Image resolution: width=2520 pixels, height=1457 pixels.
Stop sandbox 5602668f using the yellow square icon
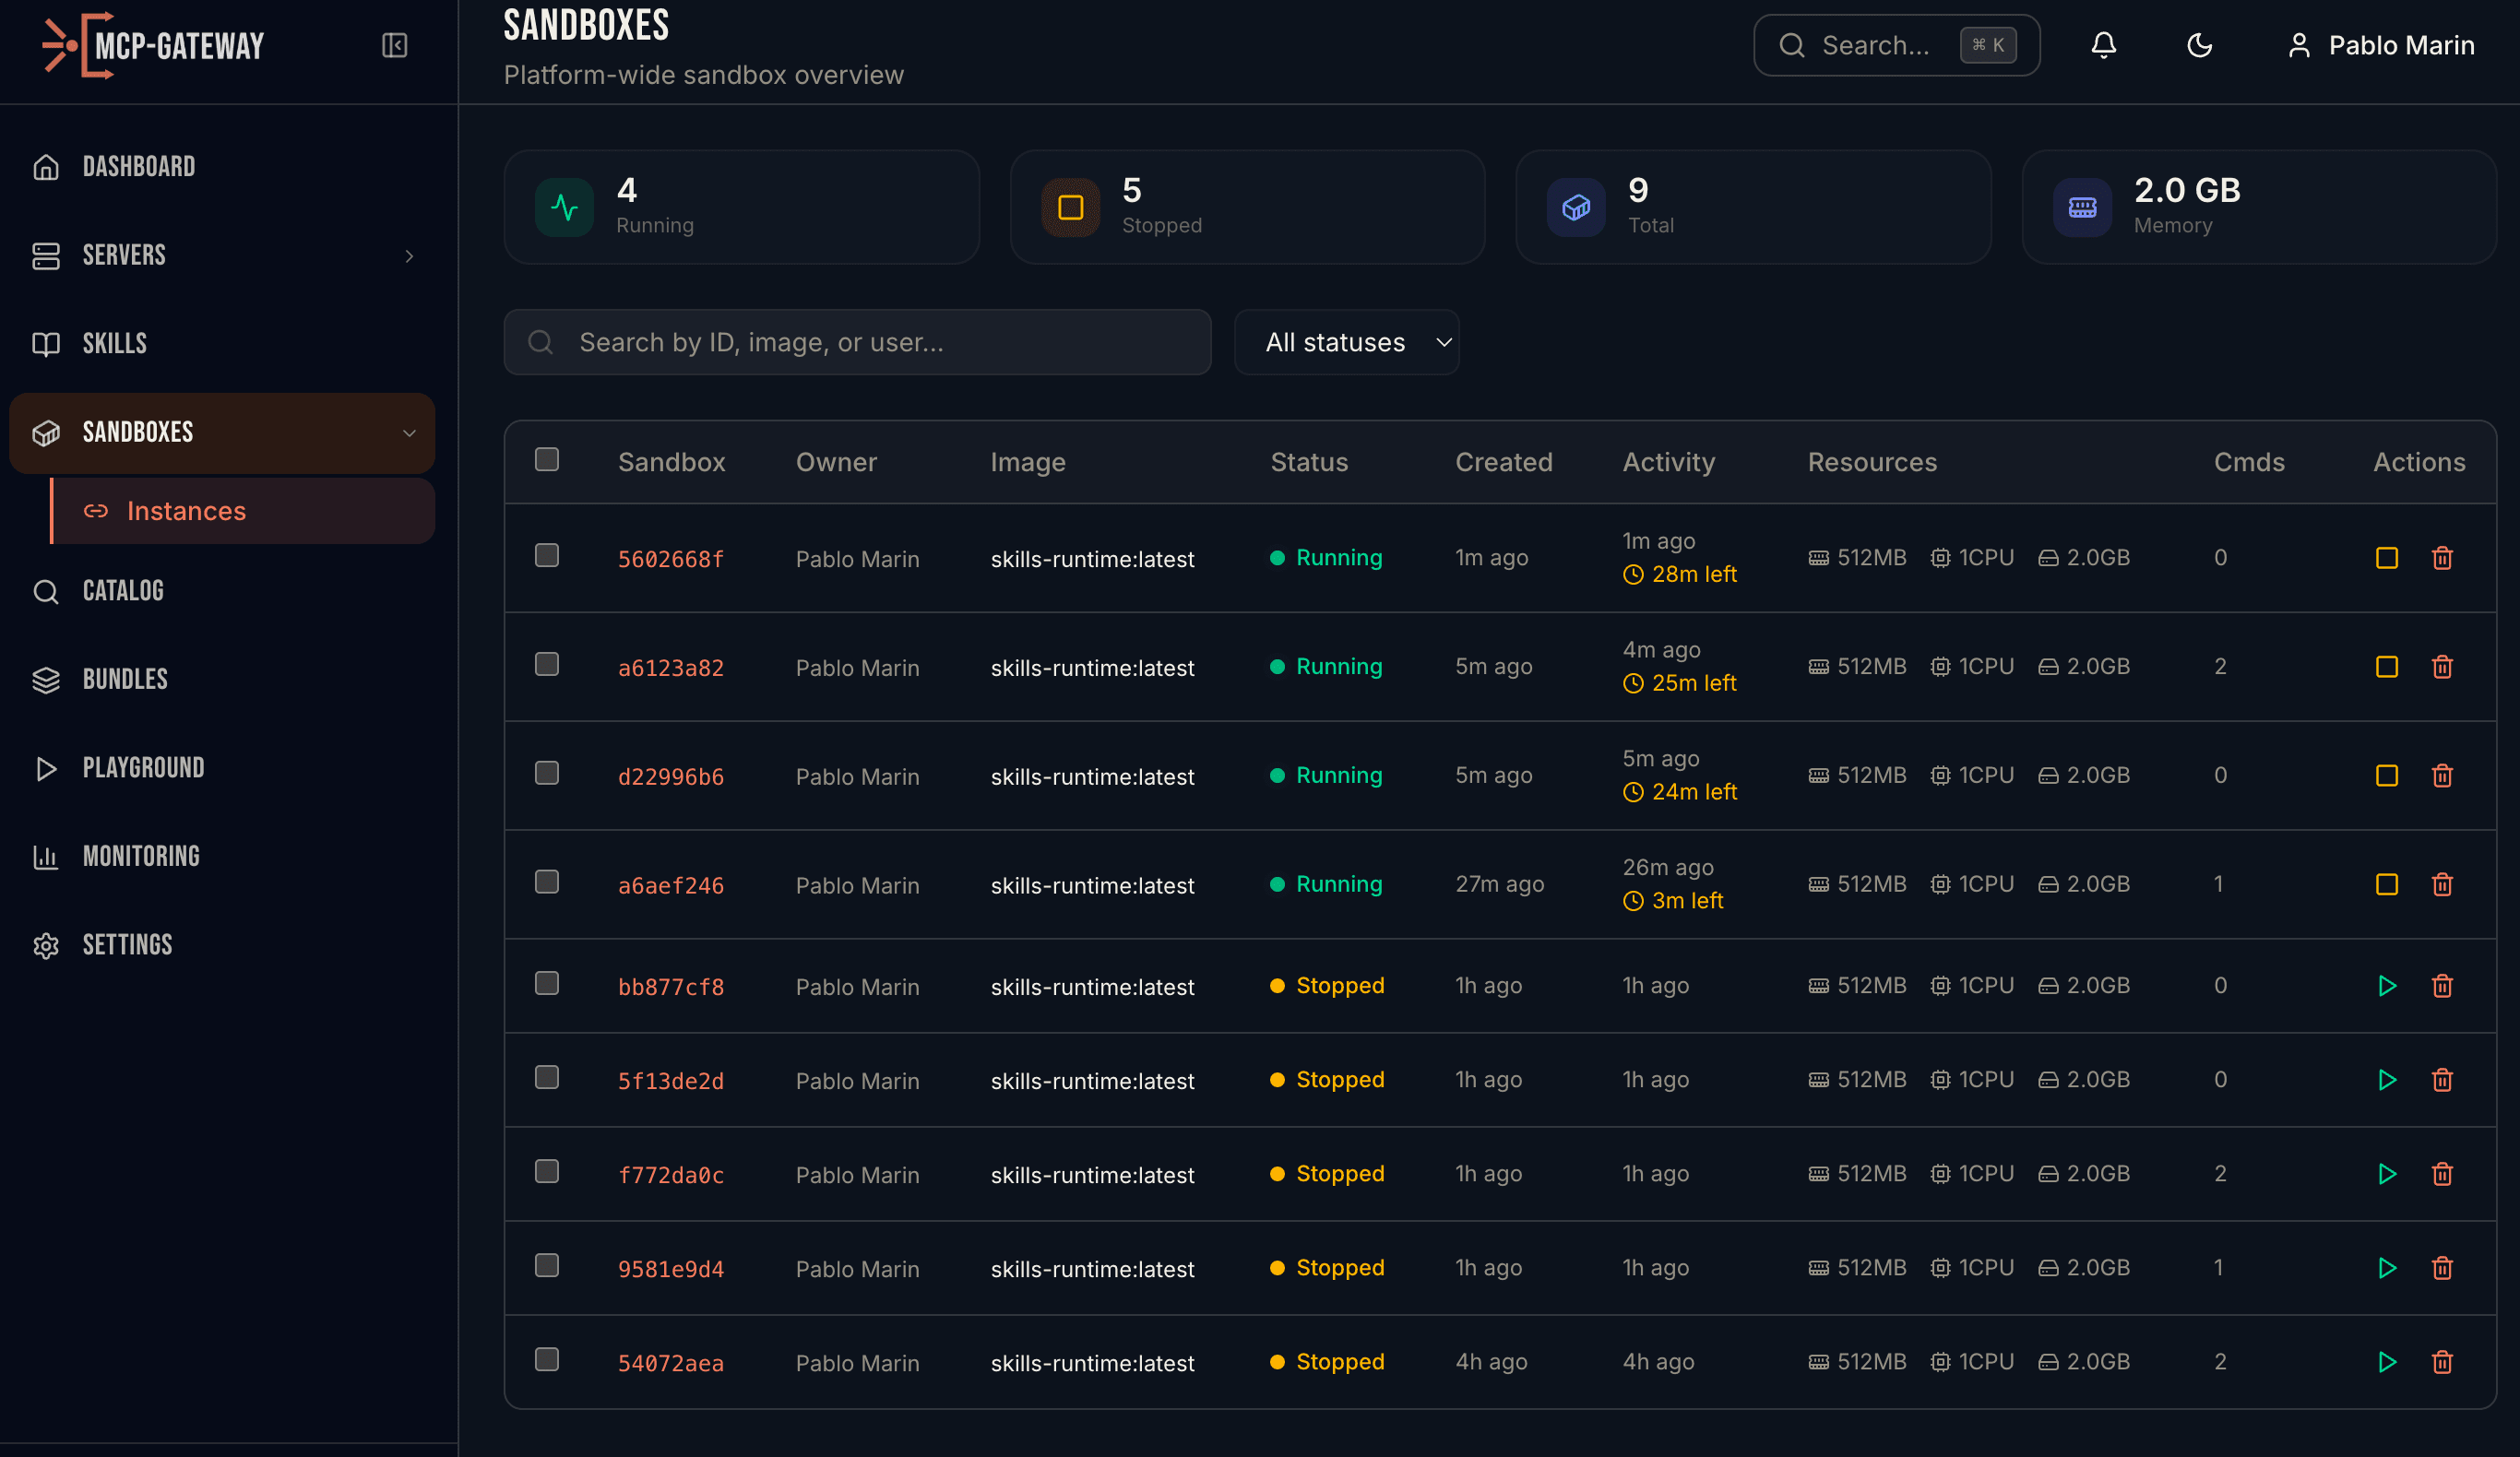click(2387, 558)
